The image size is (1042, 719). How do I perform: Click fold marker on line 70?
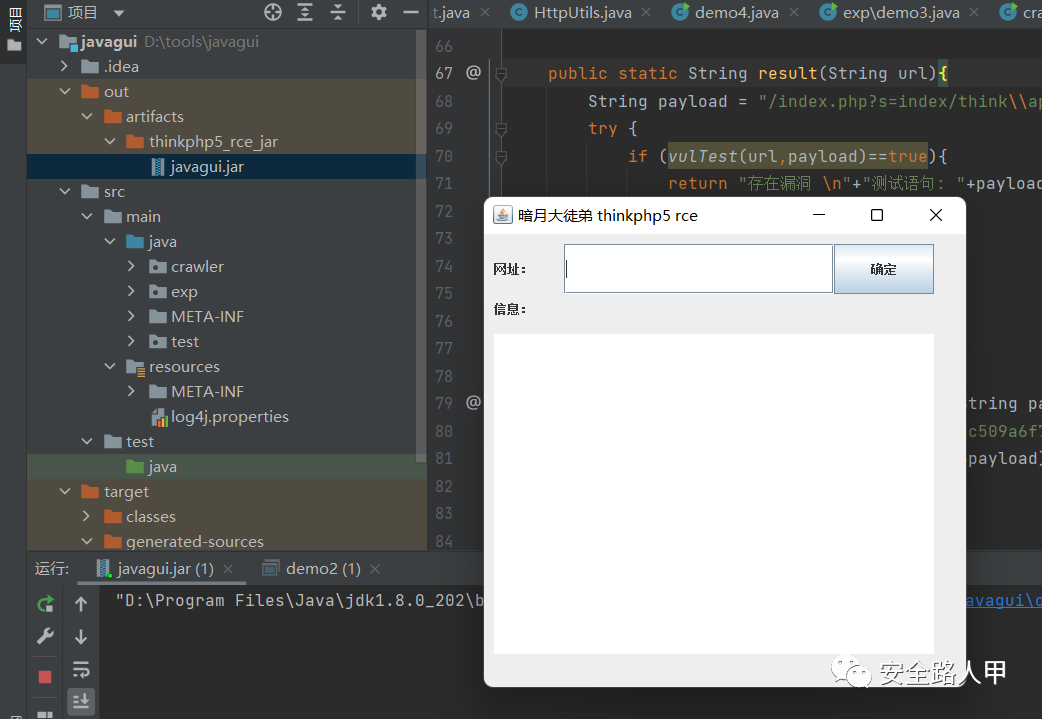502,157
